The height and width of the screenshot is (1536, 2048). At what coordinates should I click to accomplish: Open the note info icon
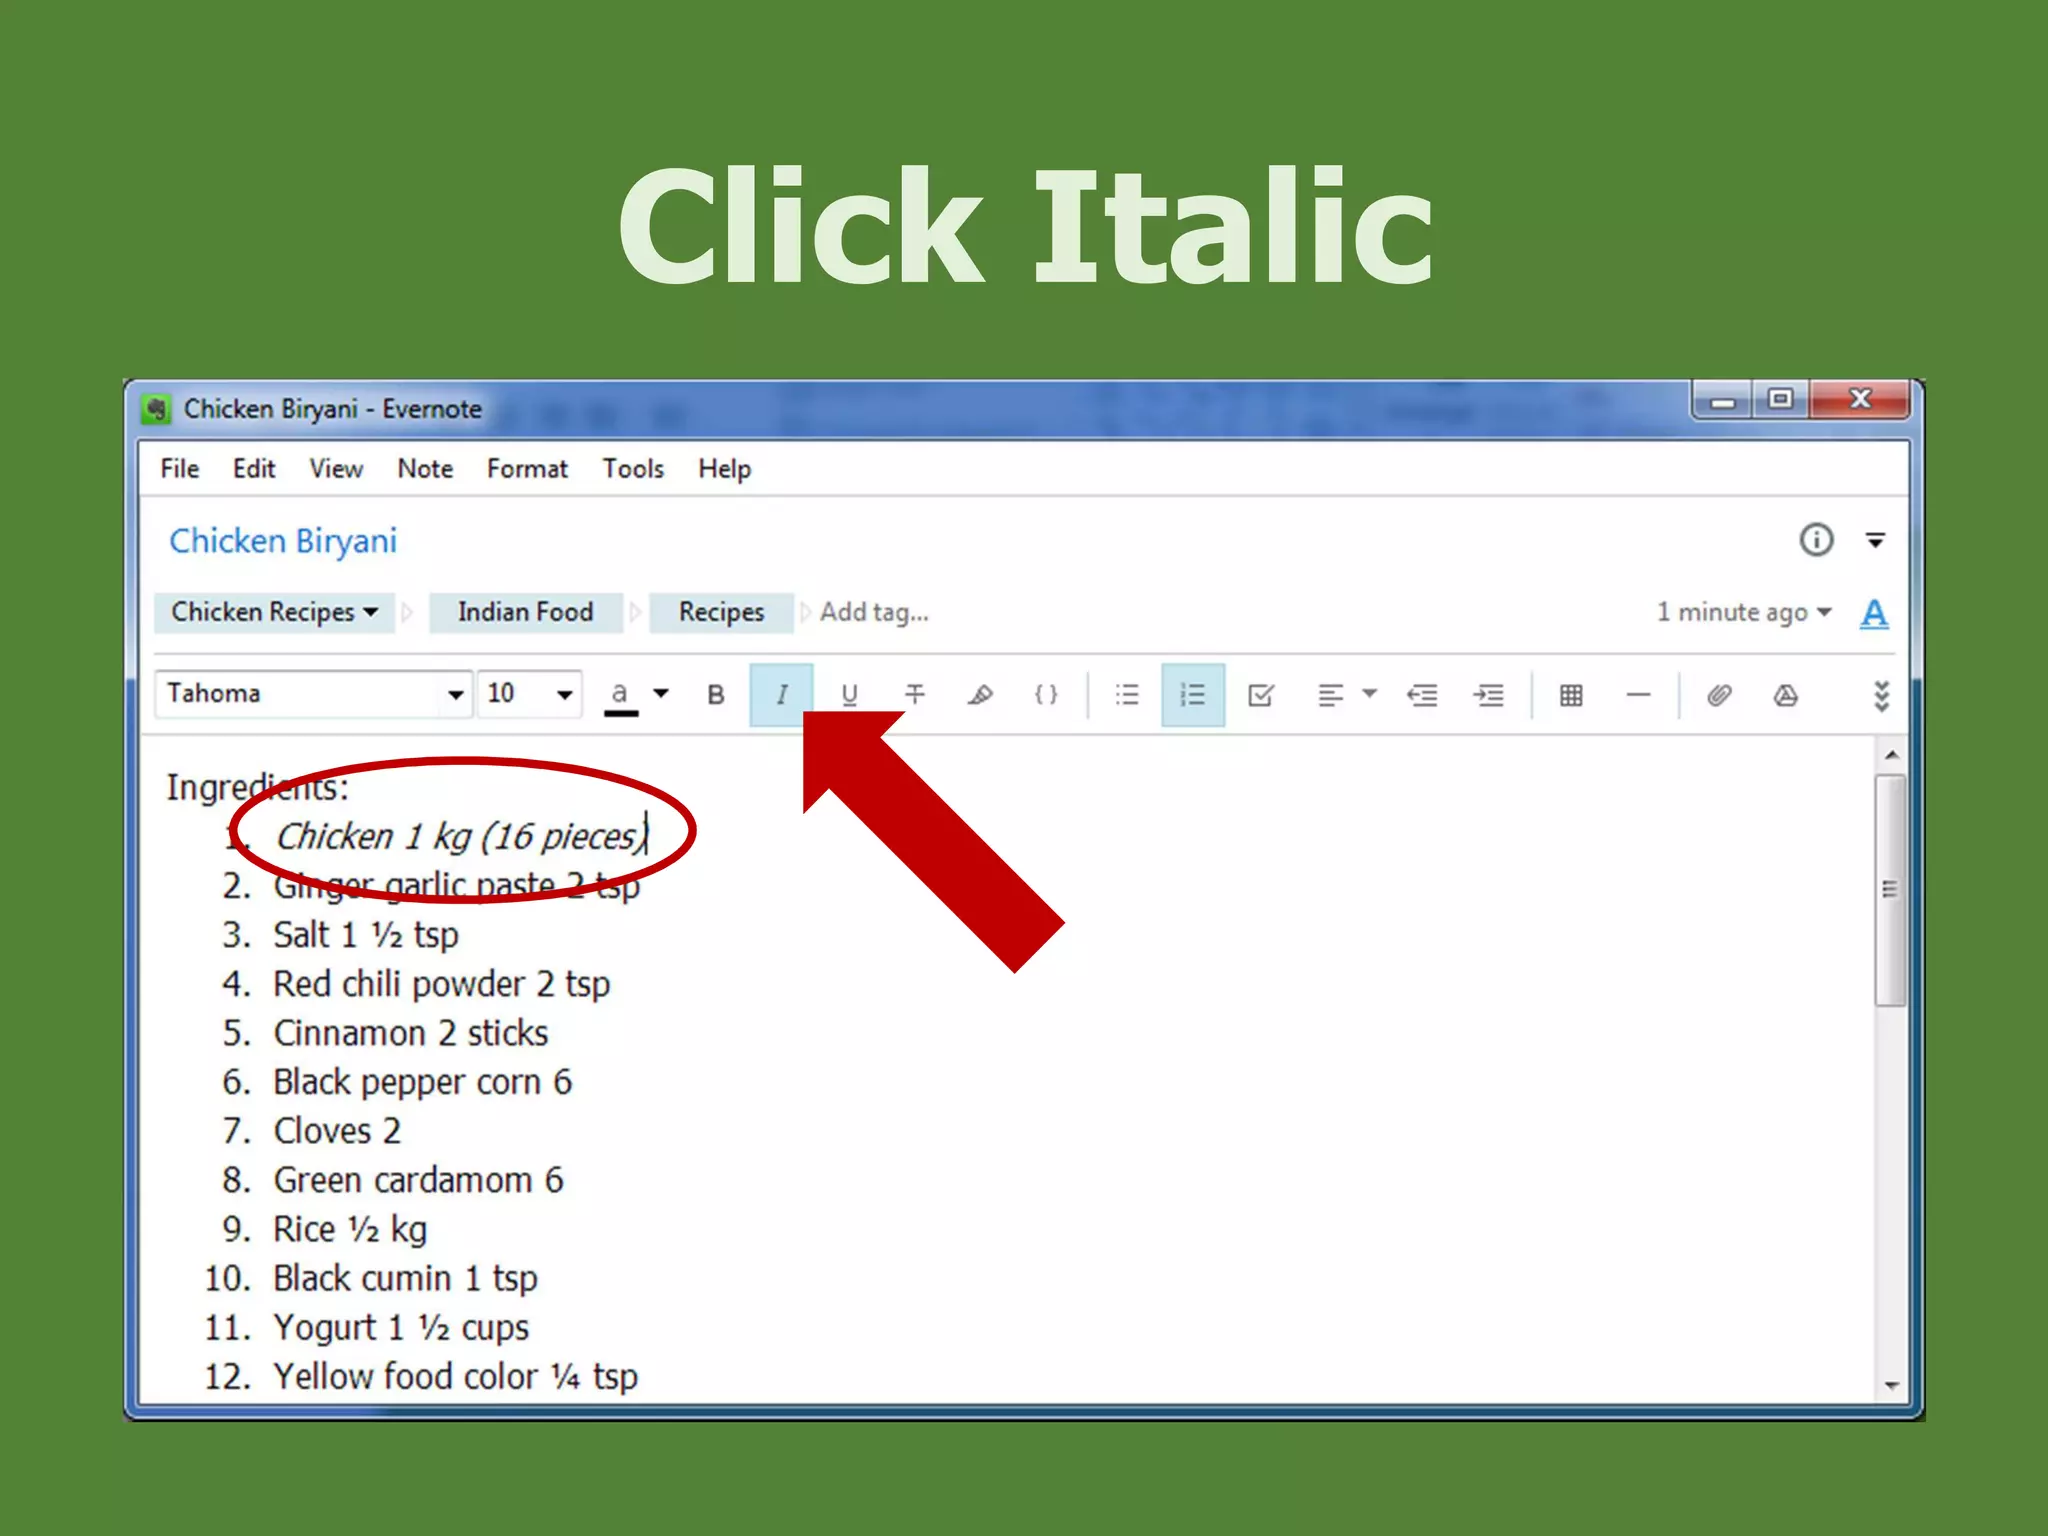click(1816, 540)
